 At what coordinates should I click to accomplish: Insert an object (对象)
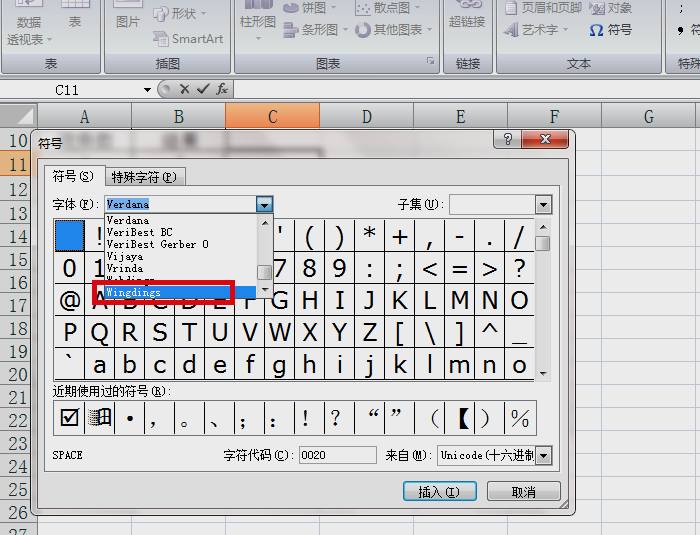coord(610,8)
